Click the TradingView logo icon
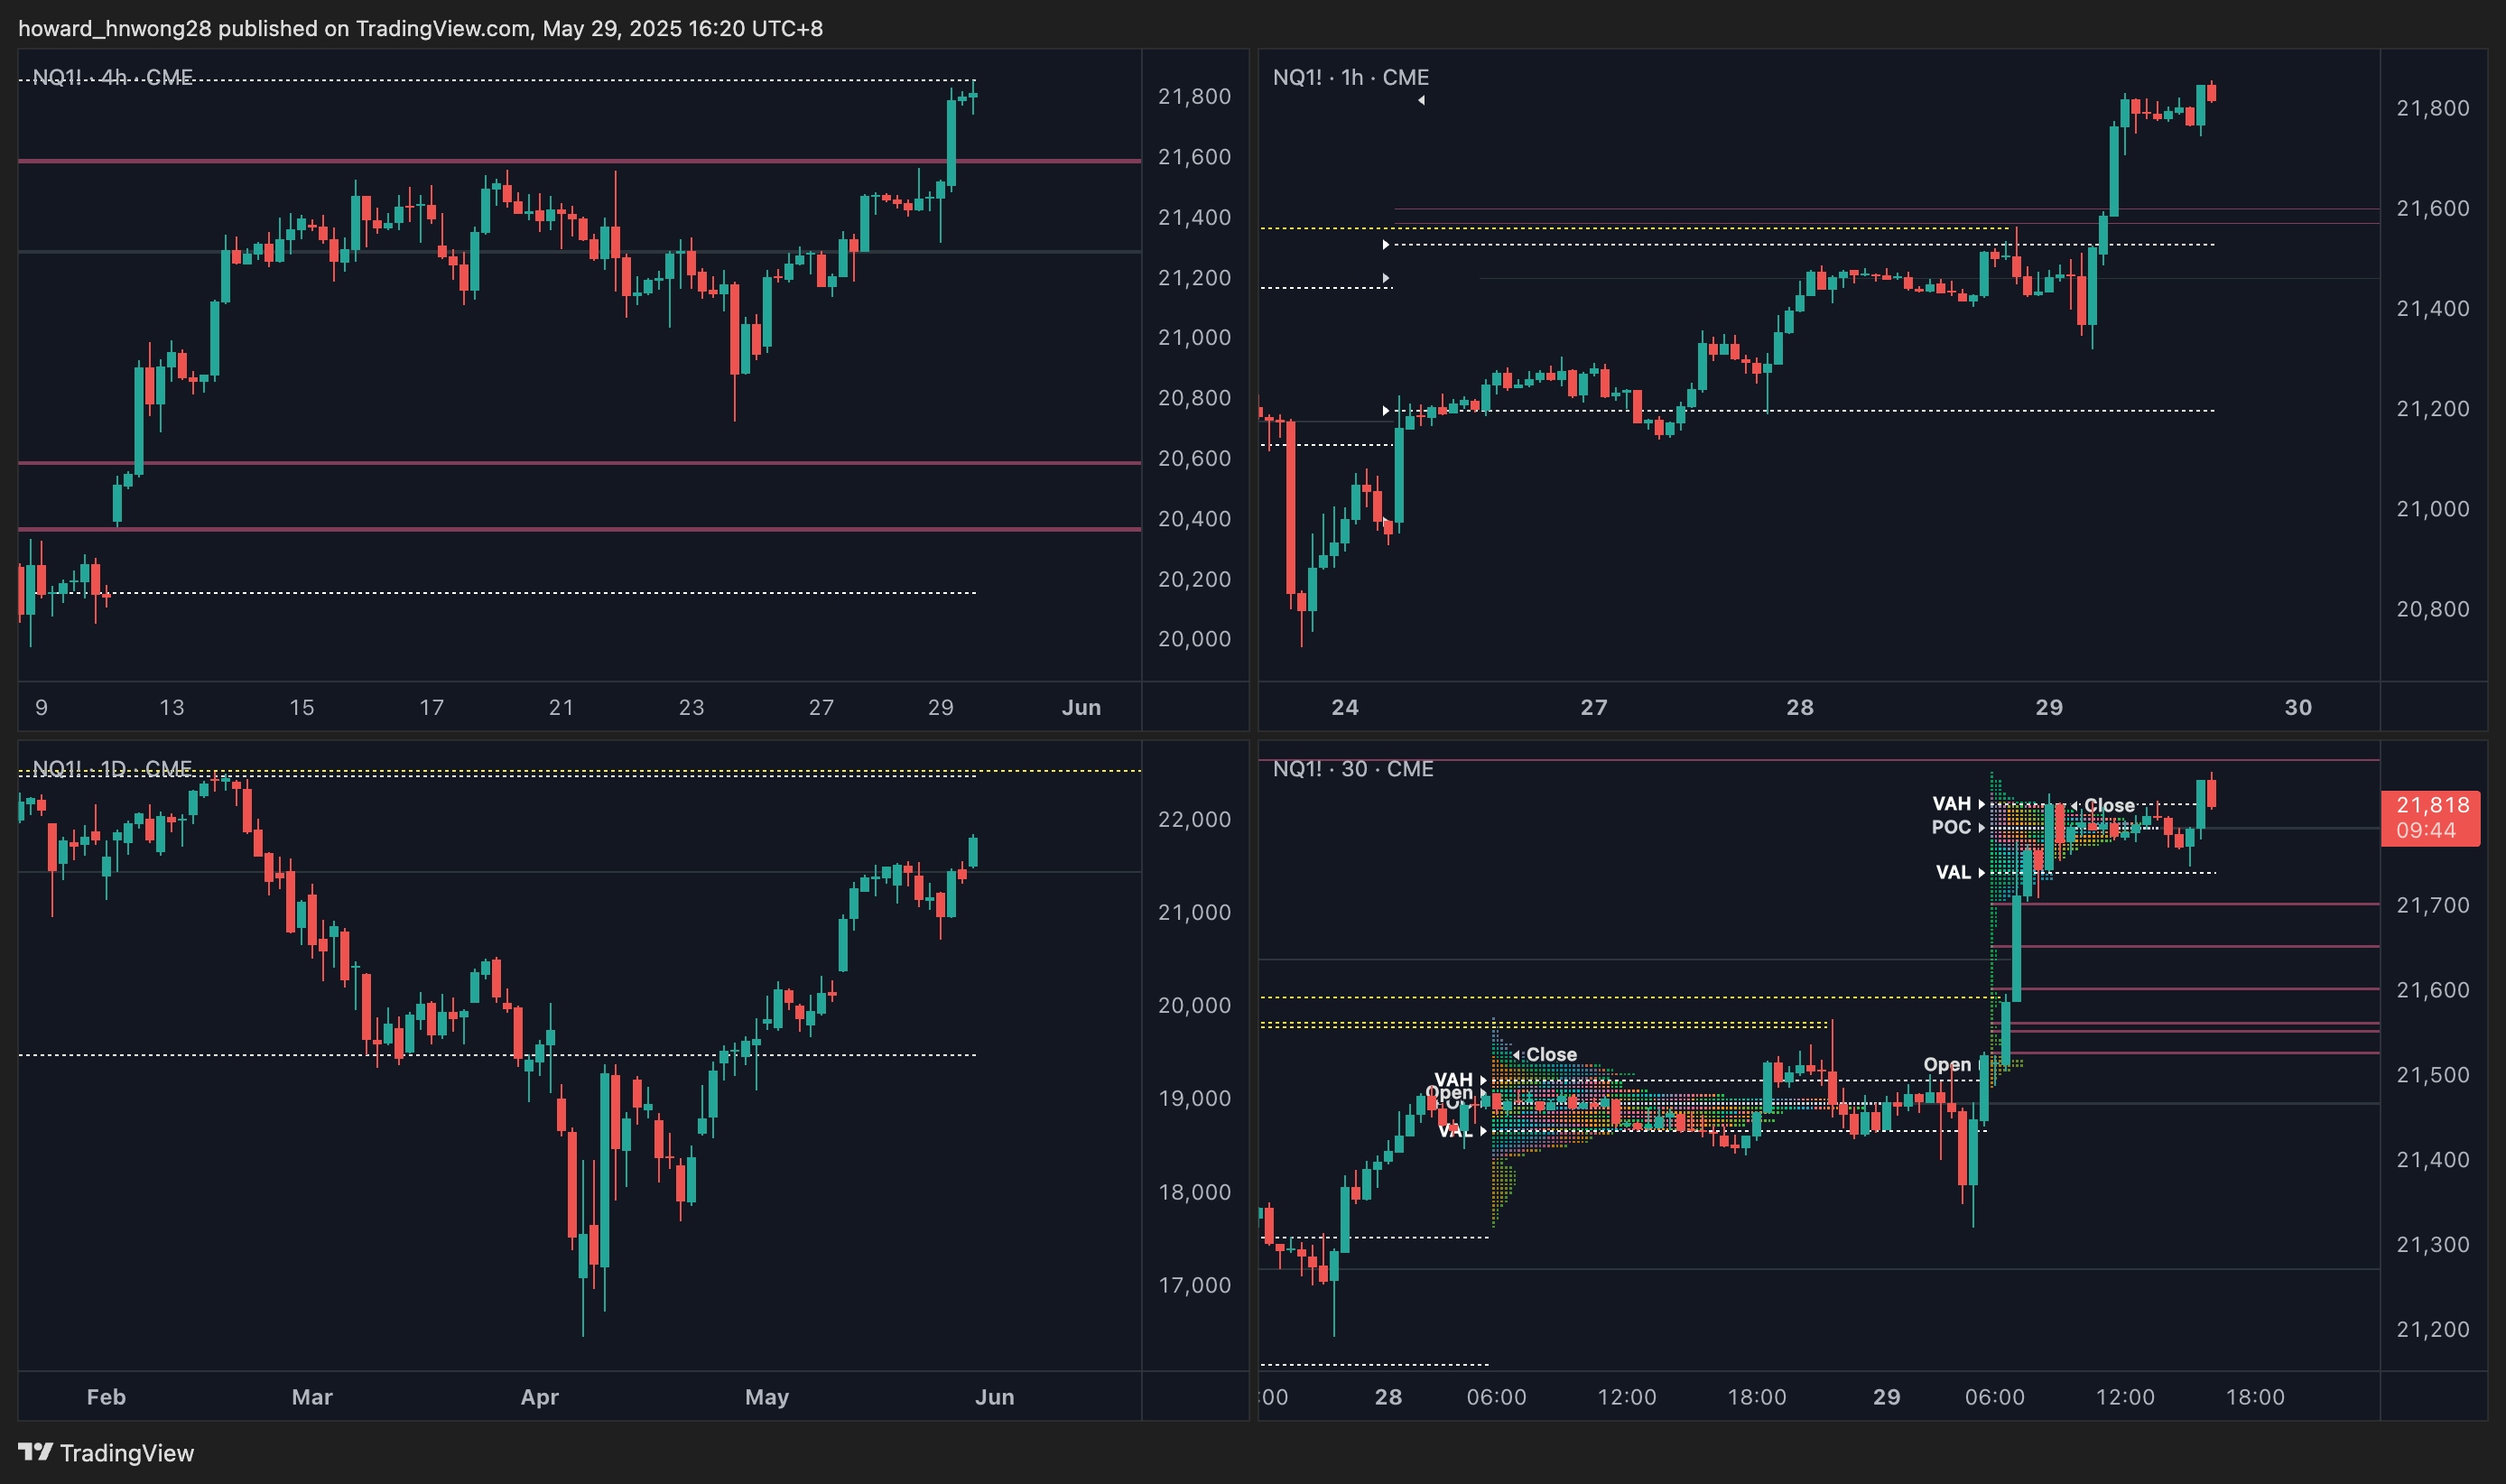This screenshot has width=2506, height=1484. pyautogui.click(x=34, y=1452)
